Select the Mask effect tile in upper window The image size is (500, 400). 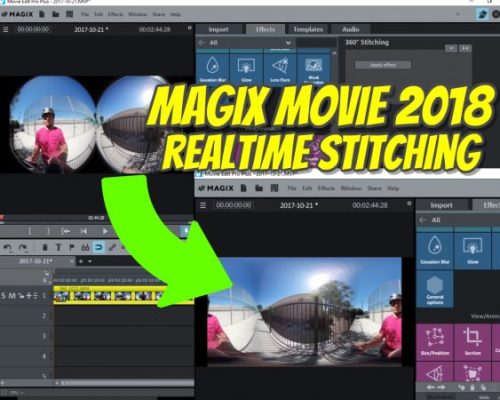pos(314,68)
